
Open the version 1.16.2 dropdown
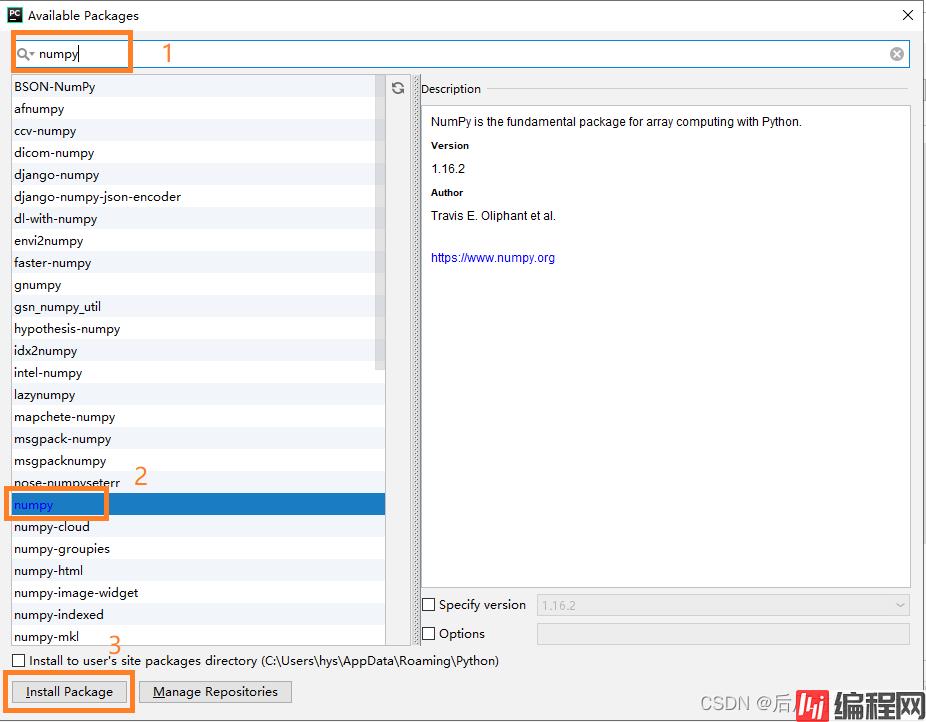click(x=723, y=605)
